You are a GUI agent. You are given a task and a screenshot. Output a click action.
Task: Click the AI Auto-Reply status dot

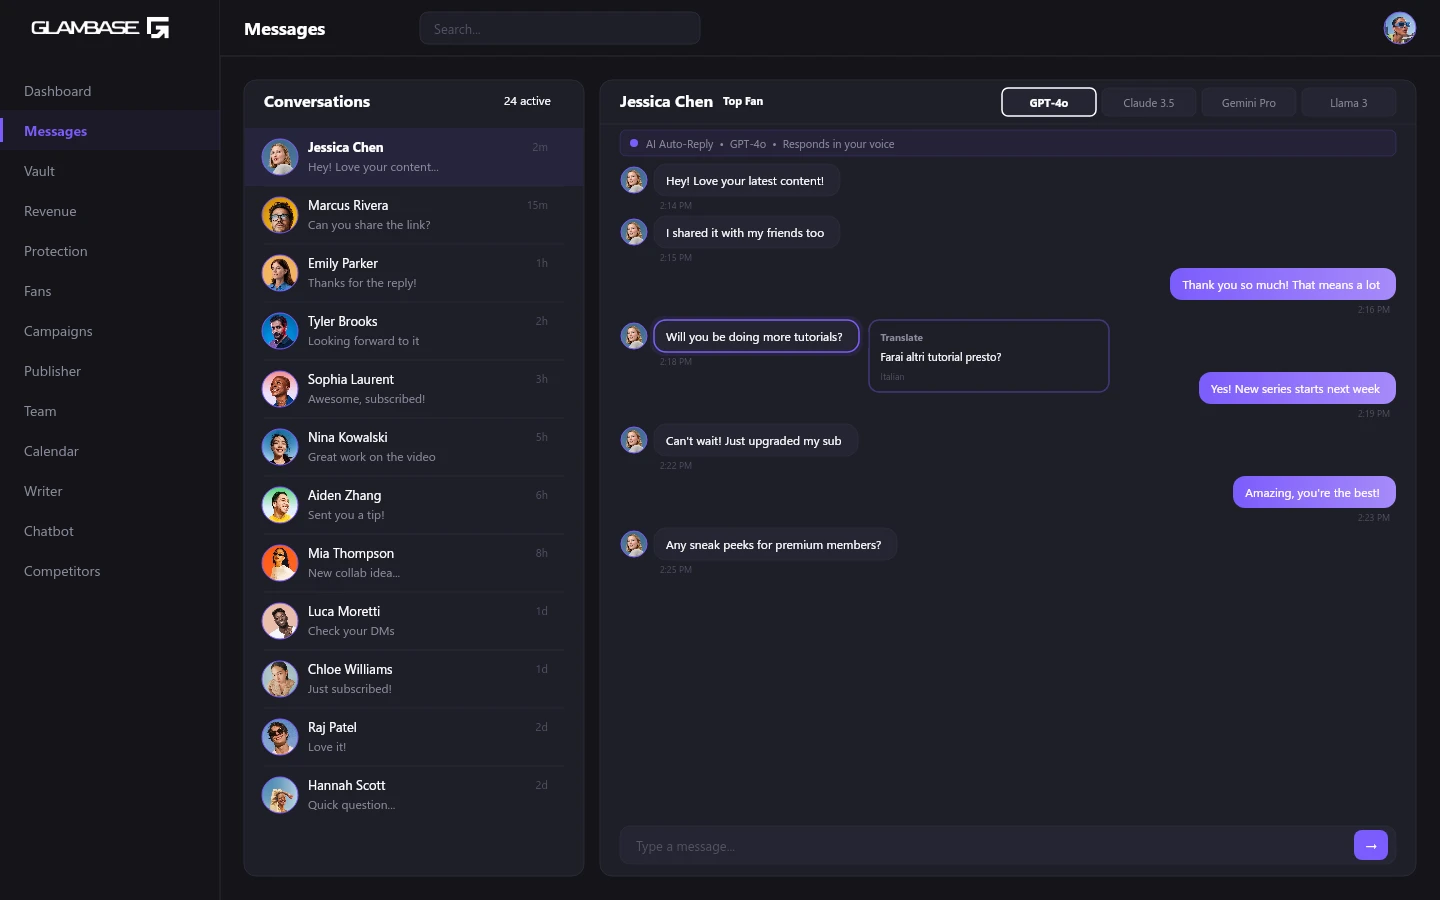point(634,144)
